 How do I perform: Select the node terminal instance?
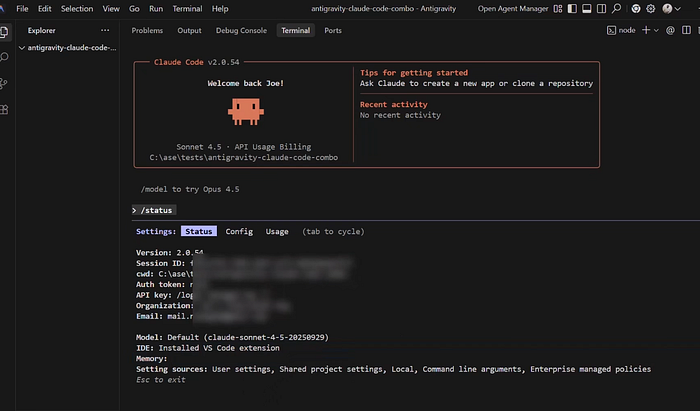pos(621,30)
